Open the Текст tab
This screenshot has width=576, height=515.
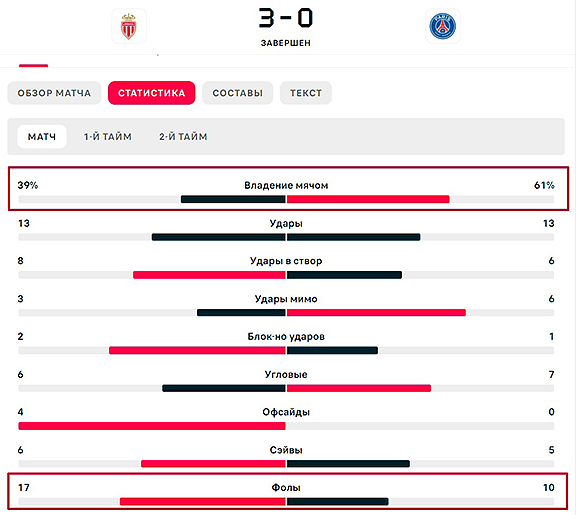coord(306,93)
